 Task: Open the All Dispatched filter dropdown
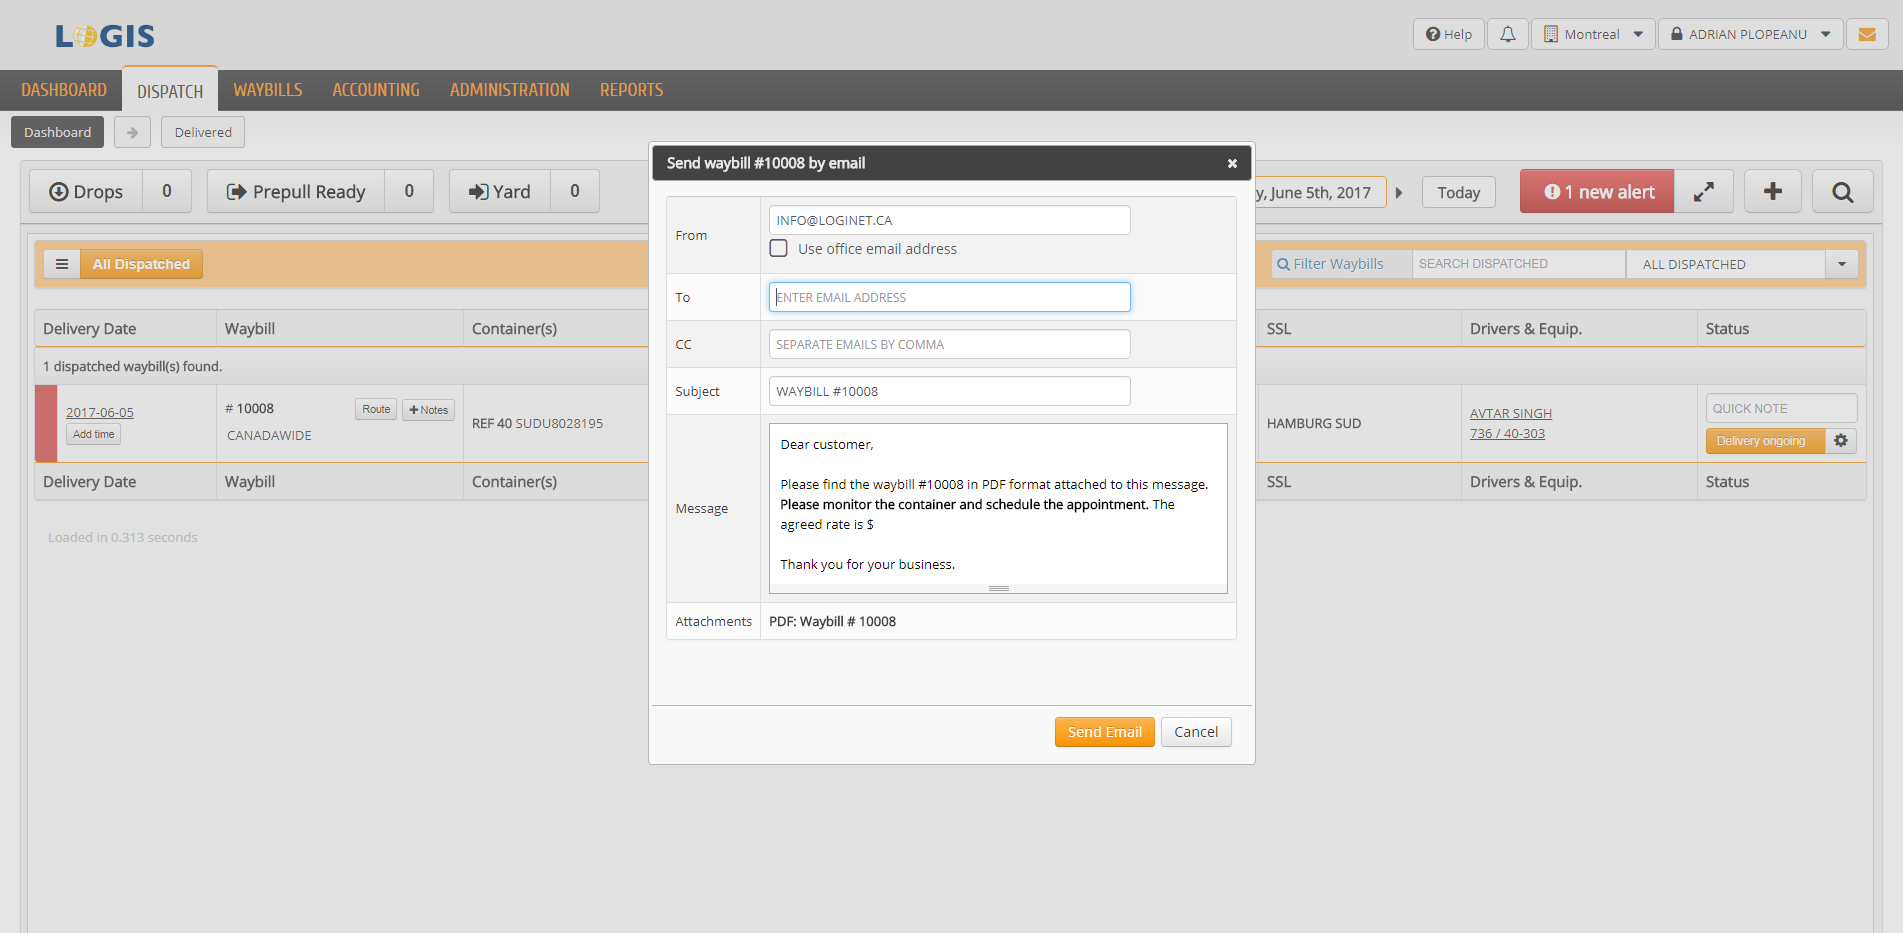click(x=1841, y=264)
